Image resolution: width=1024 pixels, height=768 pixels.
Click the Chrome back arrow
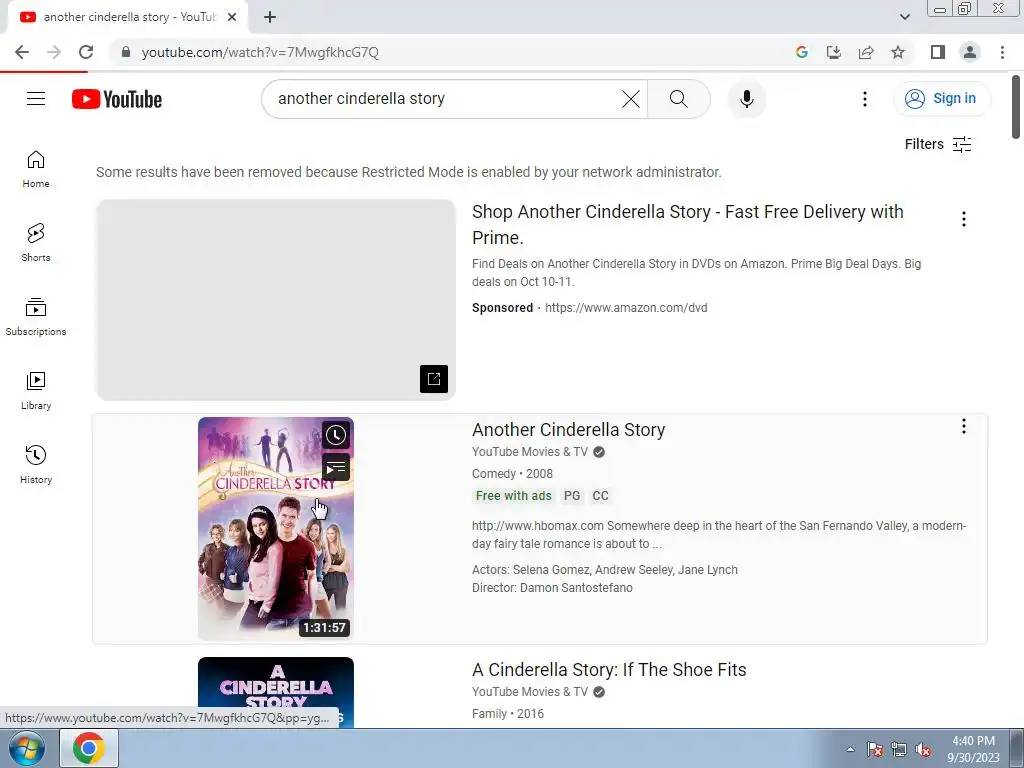pyautogui.click(x=22, y=52)
